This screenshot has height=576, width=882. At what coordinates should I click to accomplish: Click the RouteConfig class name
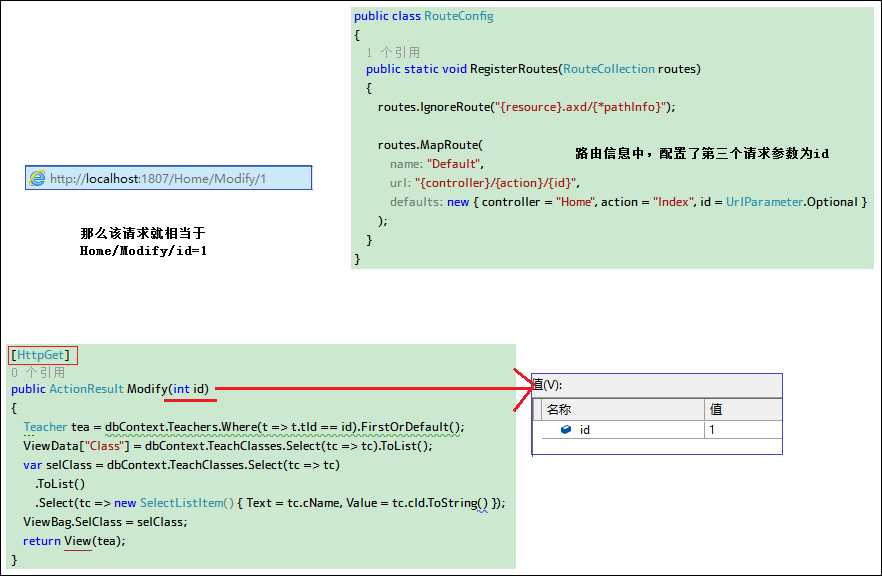pos(459,16)
